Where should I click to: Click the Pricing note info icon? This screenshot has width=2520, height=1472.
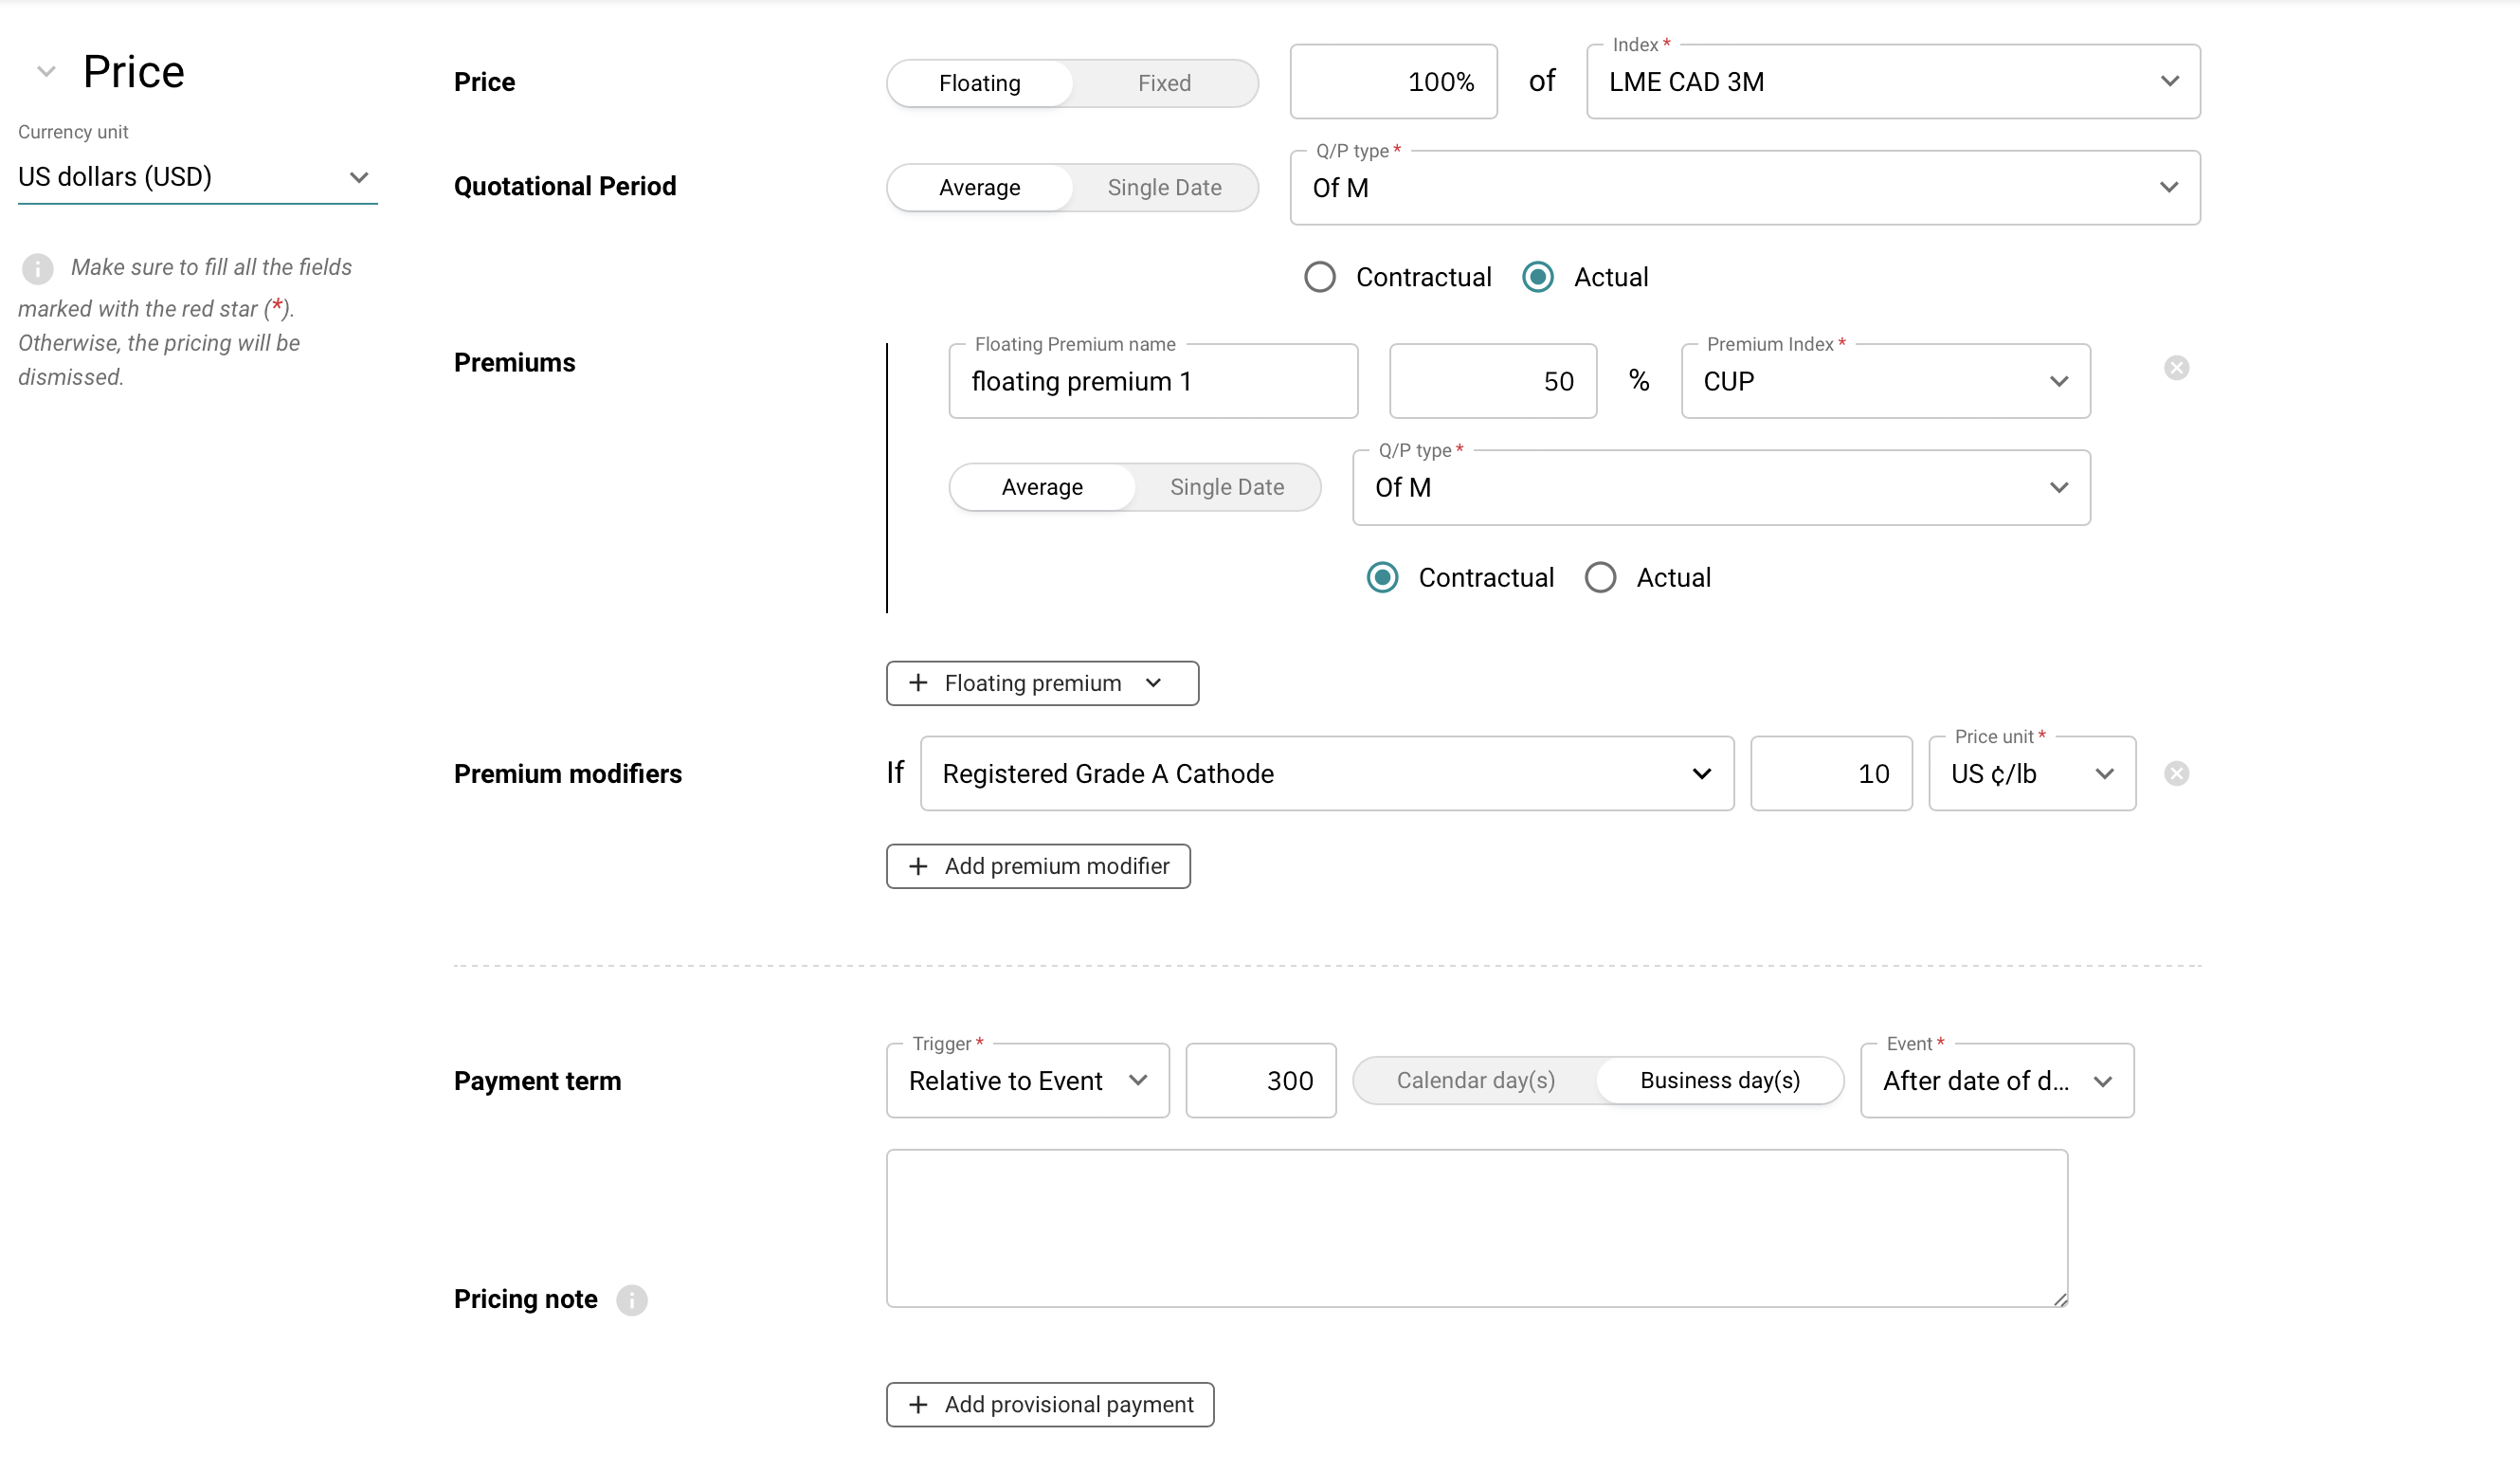(x=631, y=1300)
